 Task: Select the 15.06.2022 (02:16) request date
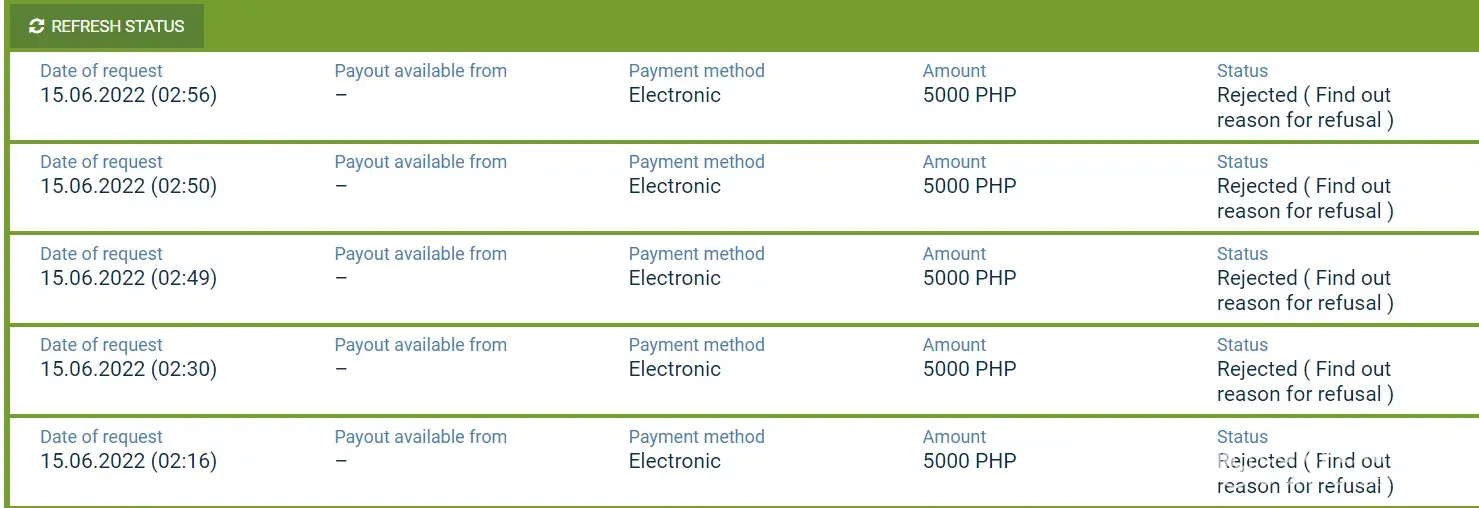(x=128, y=462)
